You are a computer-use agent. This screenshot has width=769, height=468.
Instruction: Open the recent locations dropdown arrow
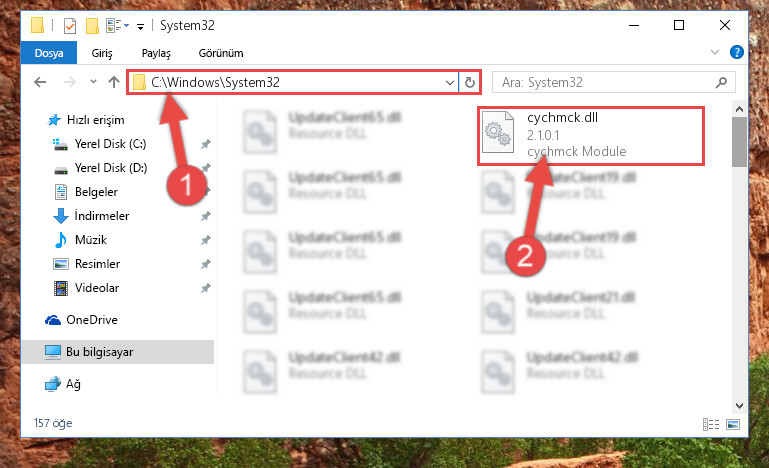(x=93, y=82)
